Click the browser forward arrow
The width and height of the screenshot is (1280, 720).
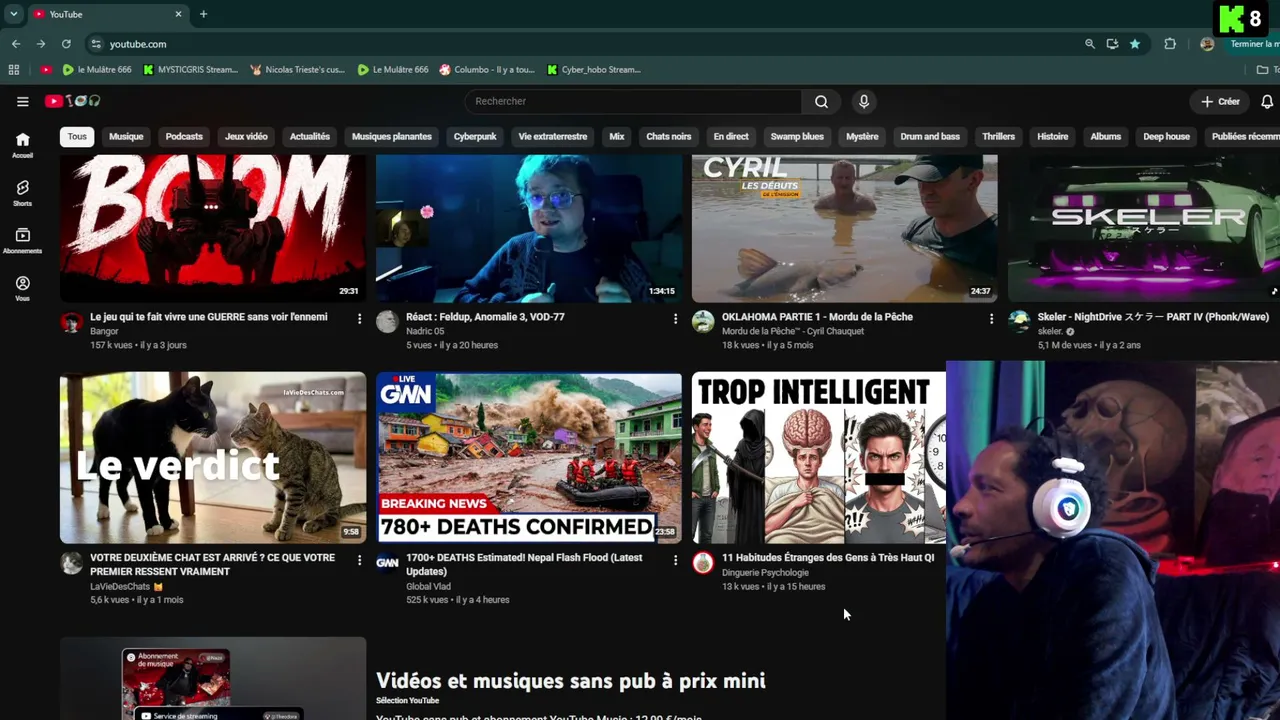(41, 44)
